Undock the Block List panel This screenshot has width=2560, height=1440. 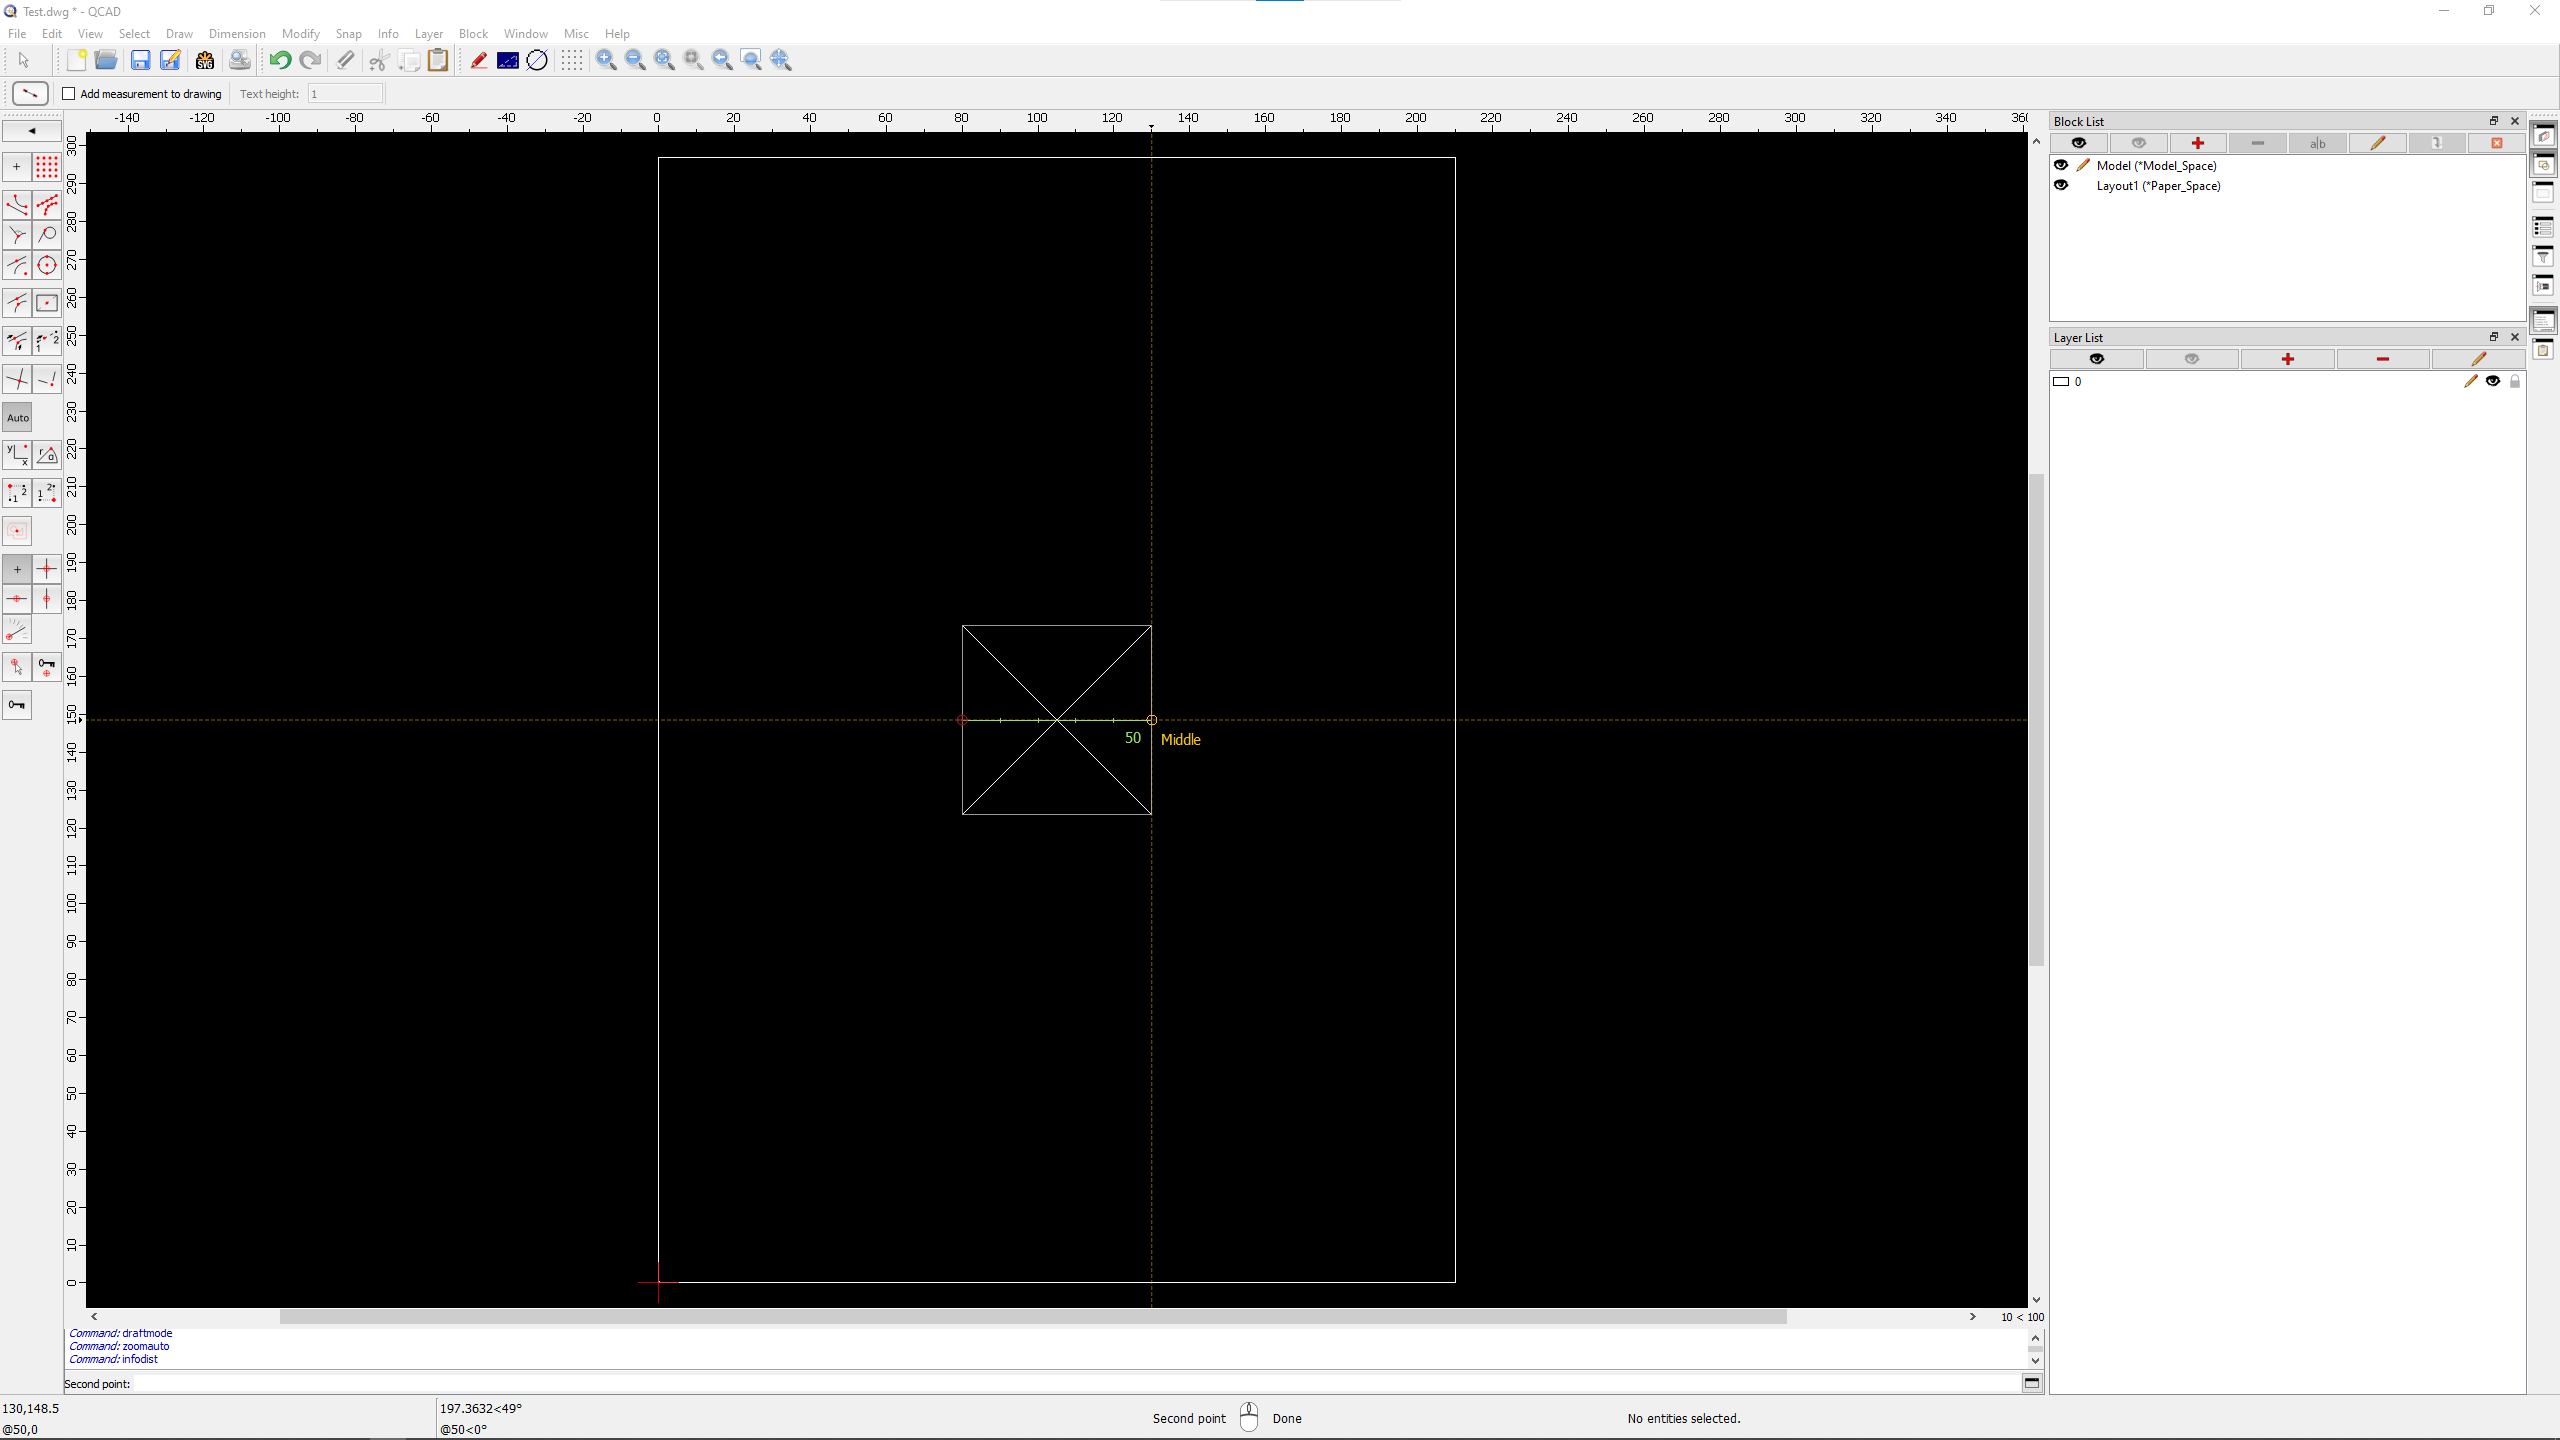(x=2494, y=121)
